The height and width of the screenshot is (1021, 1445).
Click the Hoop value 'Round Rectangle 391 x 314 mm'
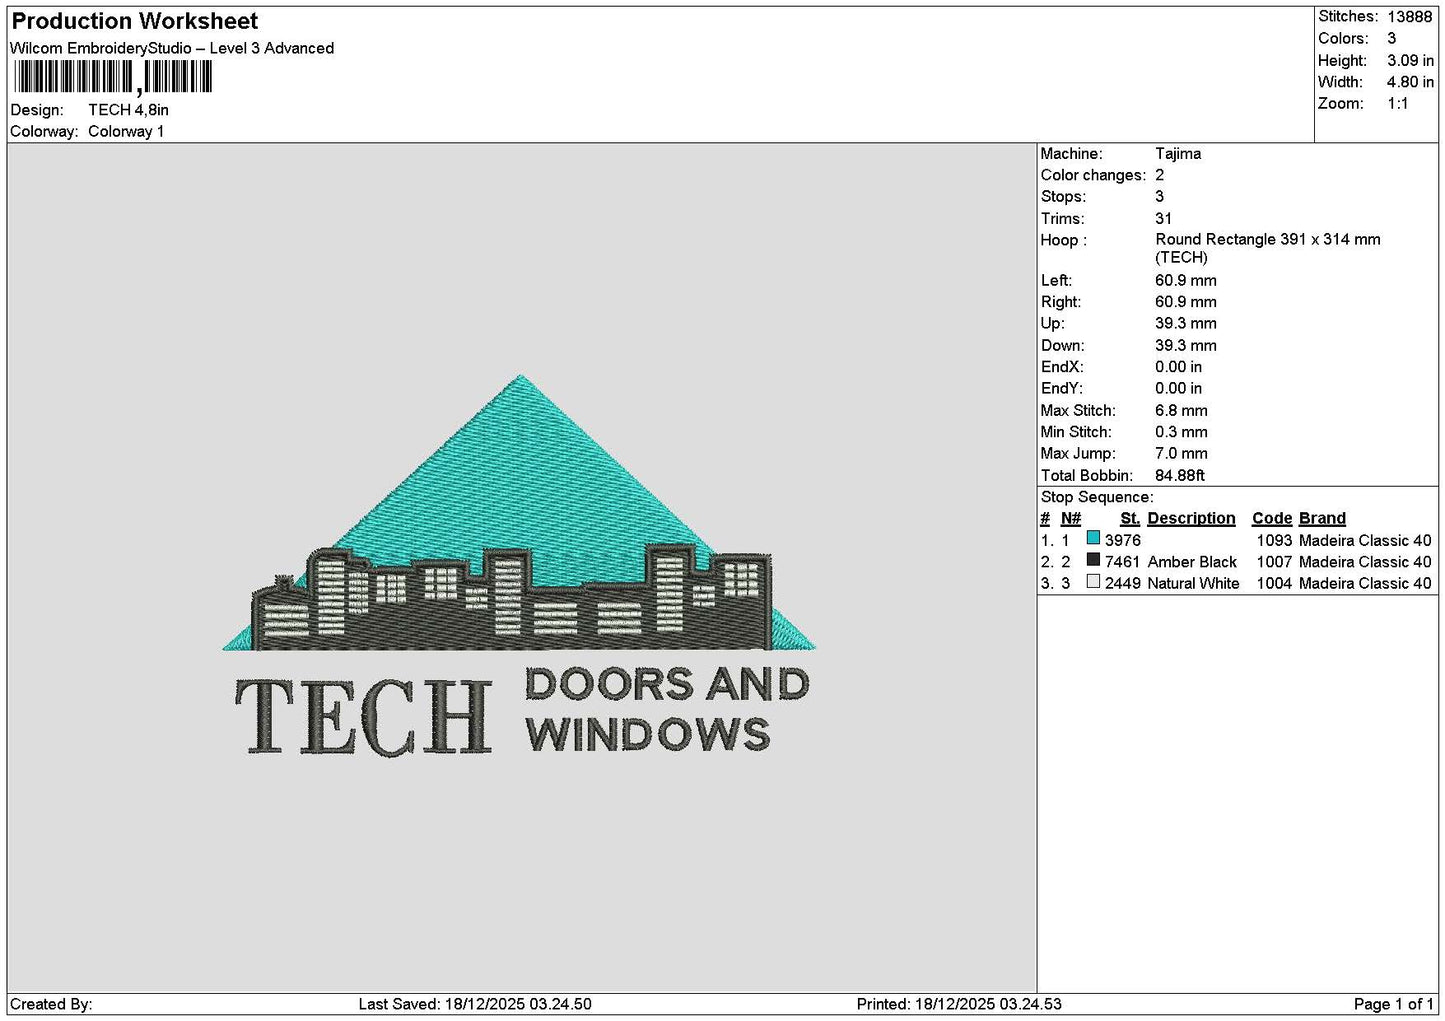(x=1268, y=240)
